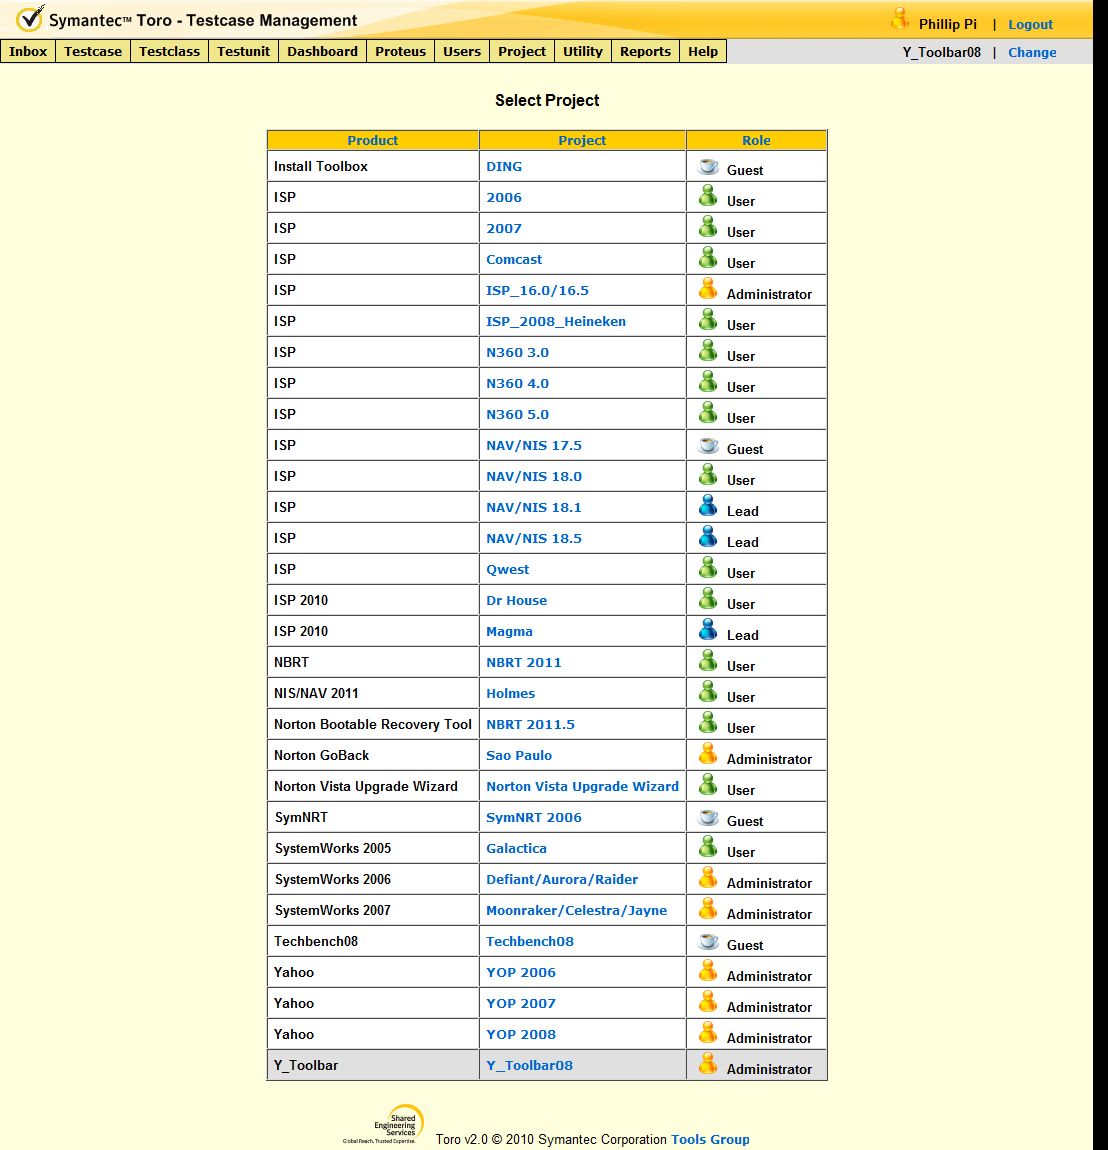Click the blue Lead icon in NAV/NIS 18.5 row

708,536
